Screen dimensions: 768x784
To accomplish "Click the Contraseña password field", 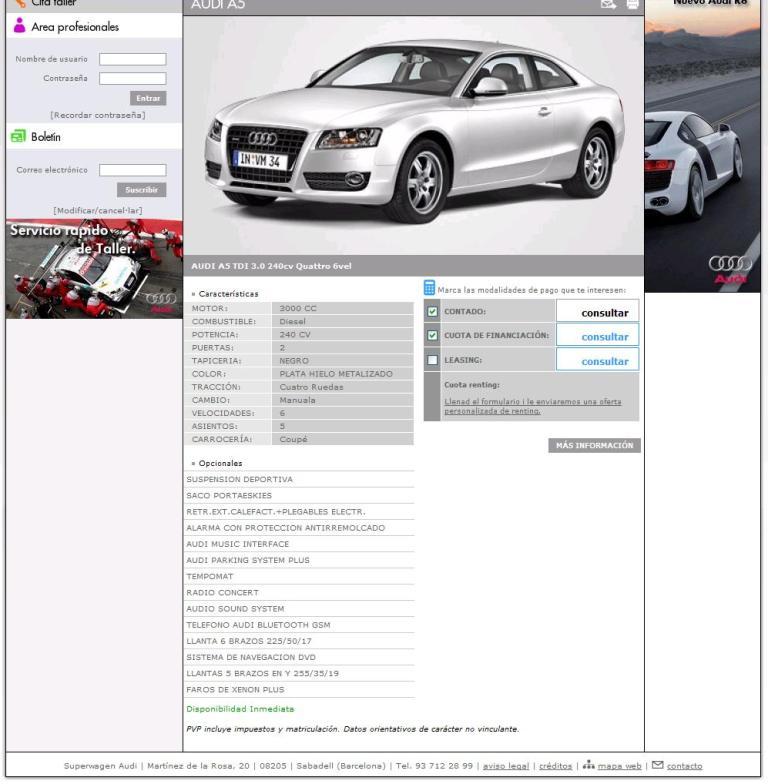I will pos(132,78).
